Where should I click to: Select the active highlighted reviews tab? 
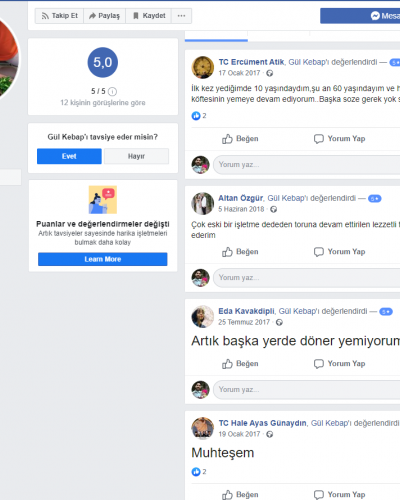(216, 36)
